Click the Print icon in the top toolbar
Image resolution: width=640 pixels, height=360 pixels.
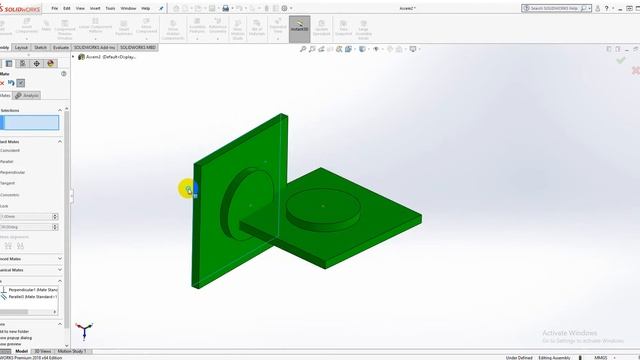225,8
